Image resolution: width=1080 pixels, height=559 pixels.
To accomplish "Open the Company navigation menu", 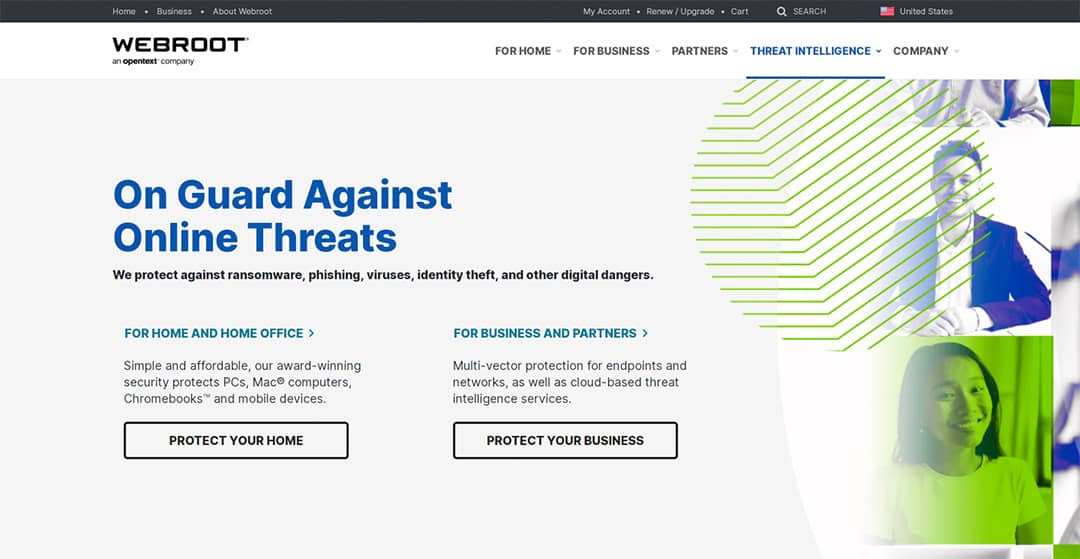I will coord(925,51).
